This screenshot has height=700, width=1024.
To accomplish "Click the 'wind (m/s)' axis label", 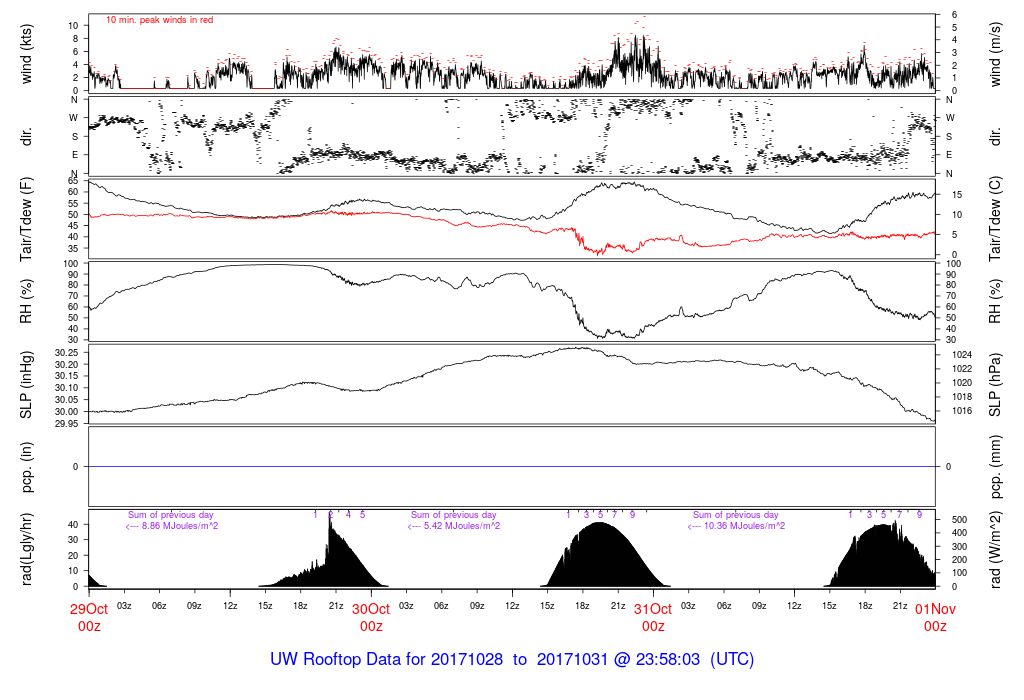I will pos(995,54).
